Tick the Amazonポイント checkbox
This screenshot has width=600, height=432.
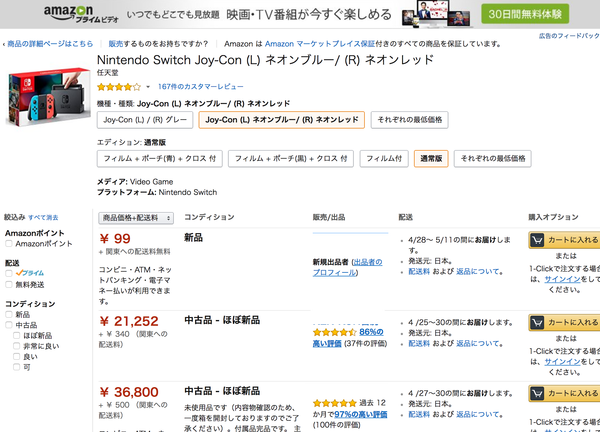9,244
